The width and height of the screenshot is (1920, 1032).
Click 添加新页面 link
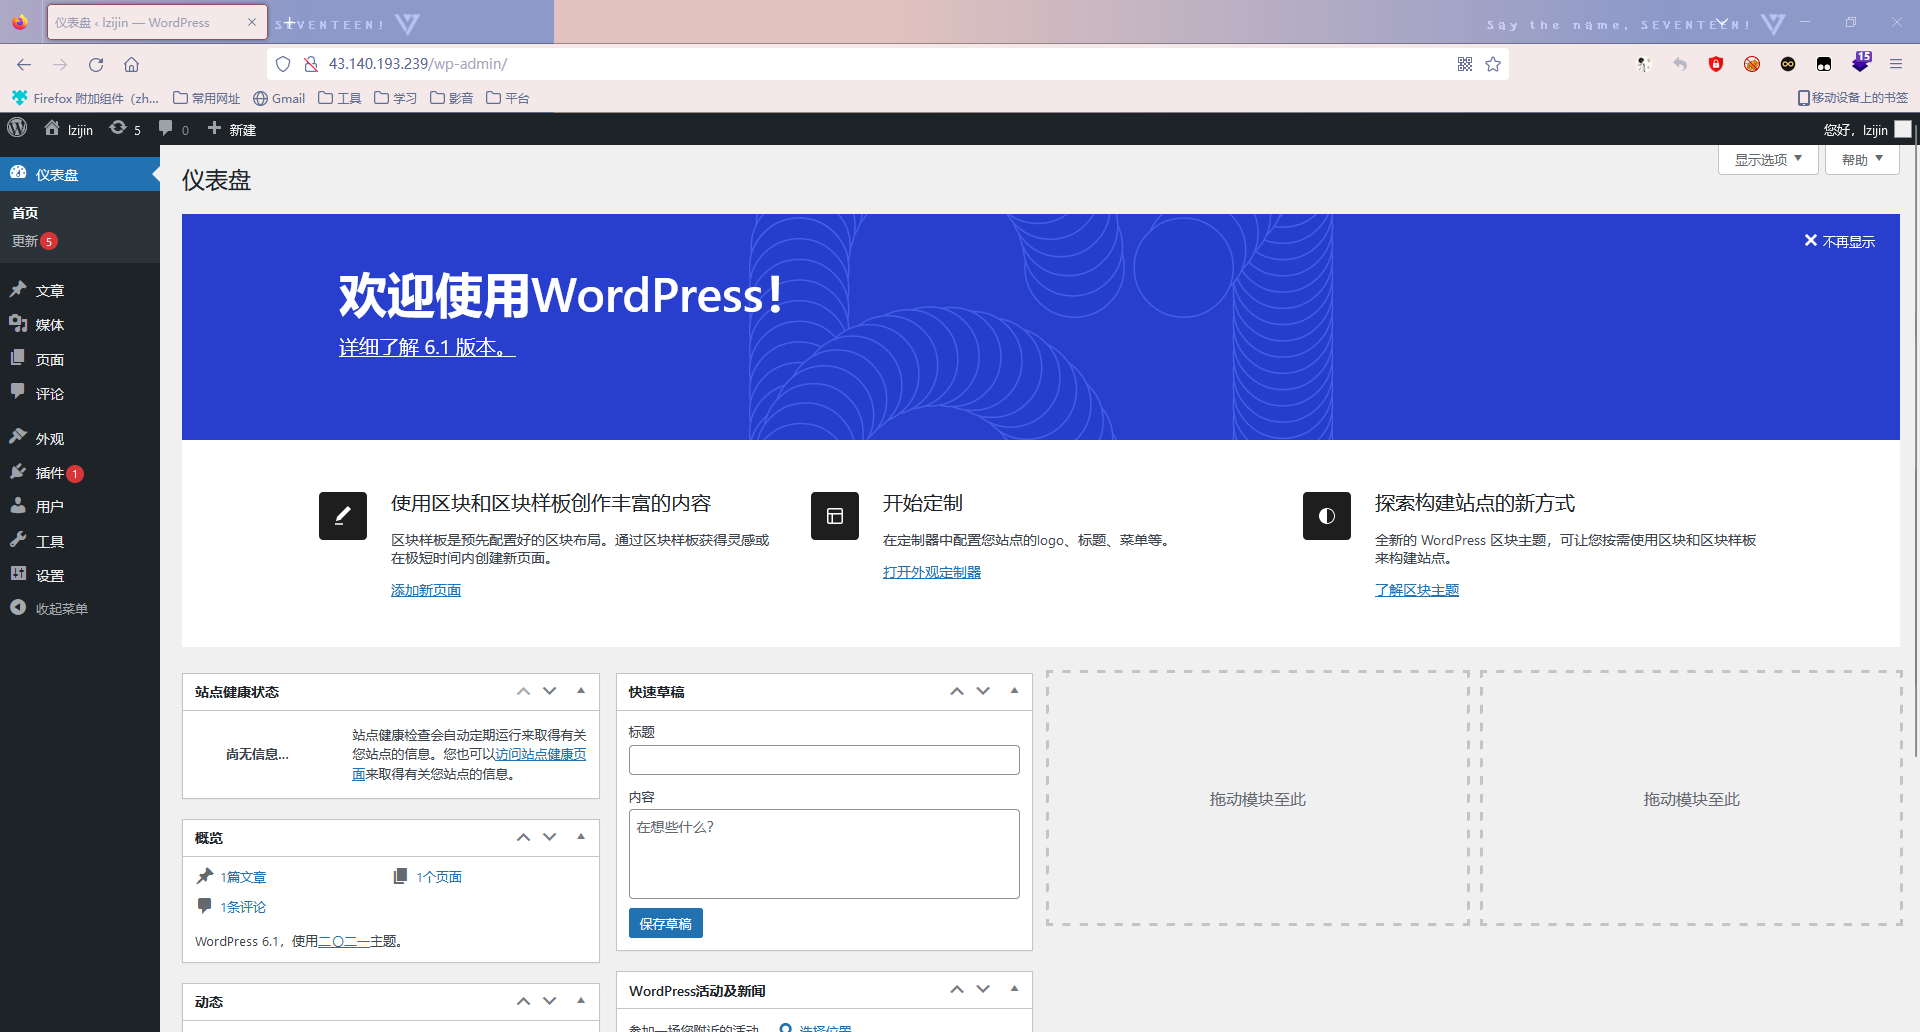click(426, 590)
